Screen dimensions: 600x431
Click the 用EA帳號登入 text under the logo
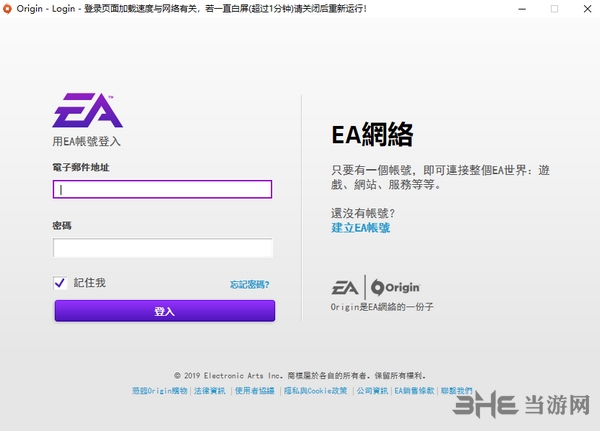(x=86, y=142)
